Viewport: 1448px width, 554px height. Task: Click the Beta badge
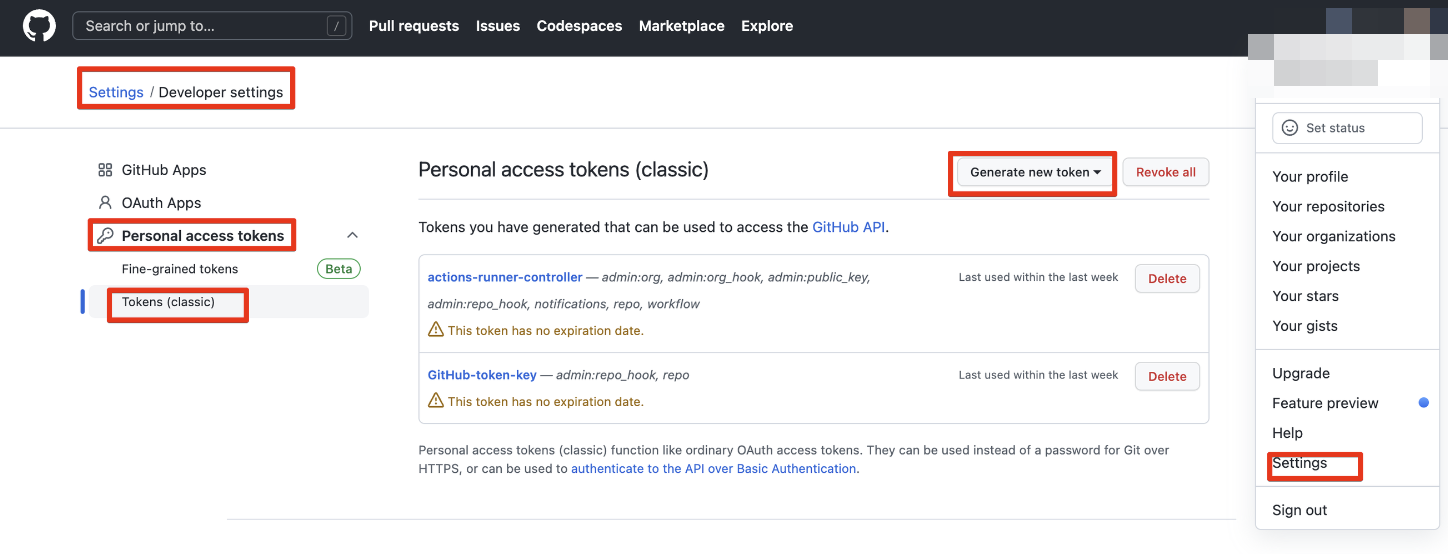pos(339,269)
